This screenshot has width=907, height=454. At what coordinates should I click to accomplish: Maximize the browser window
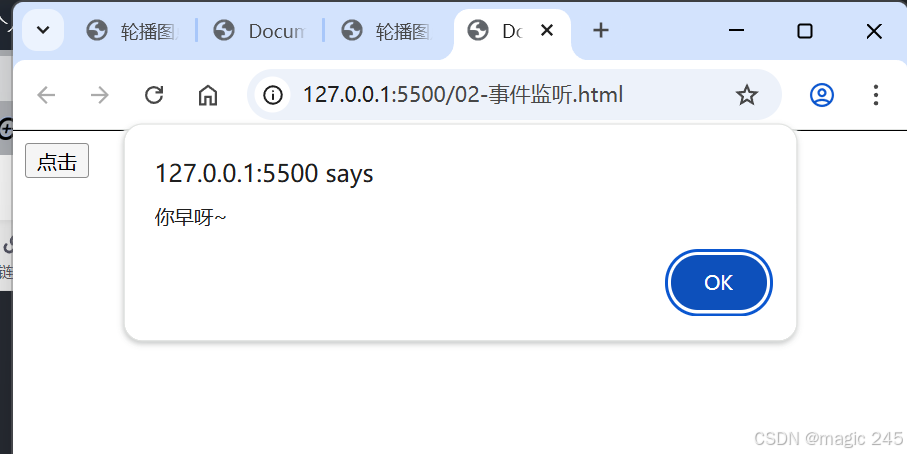coord(805,31)
